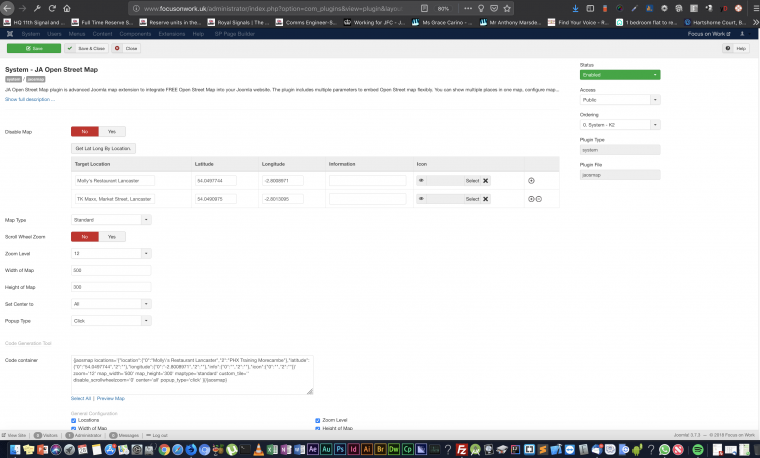Click the Select All link under code
760x458 pixels.
81,398
